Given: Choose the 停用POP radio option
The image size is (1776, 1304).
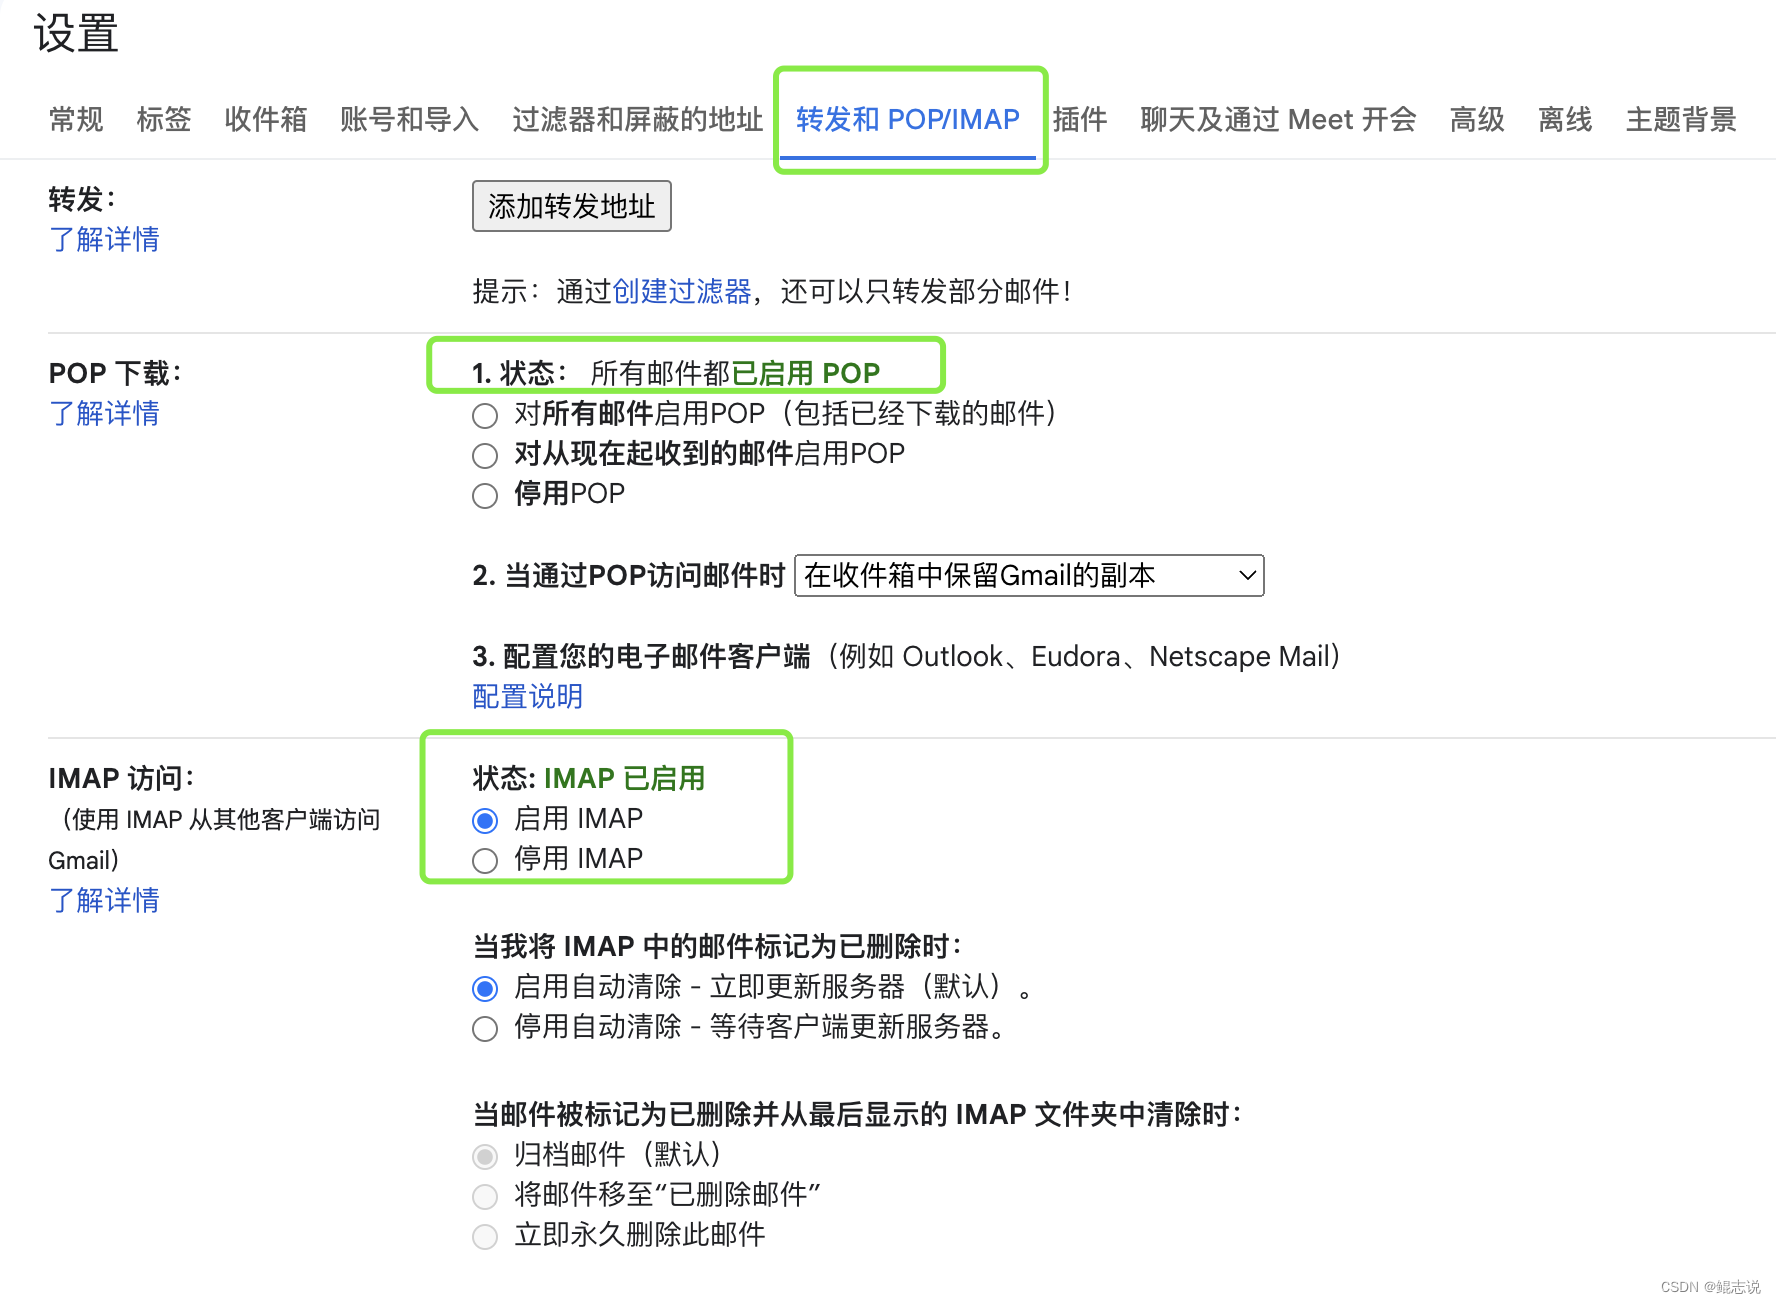Looking at the screenshot, I should [485, 496].
